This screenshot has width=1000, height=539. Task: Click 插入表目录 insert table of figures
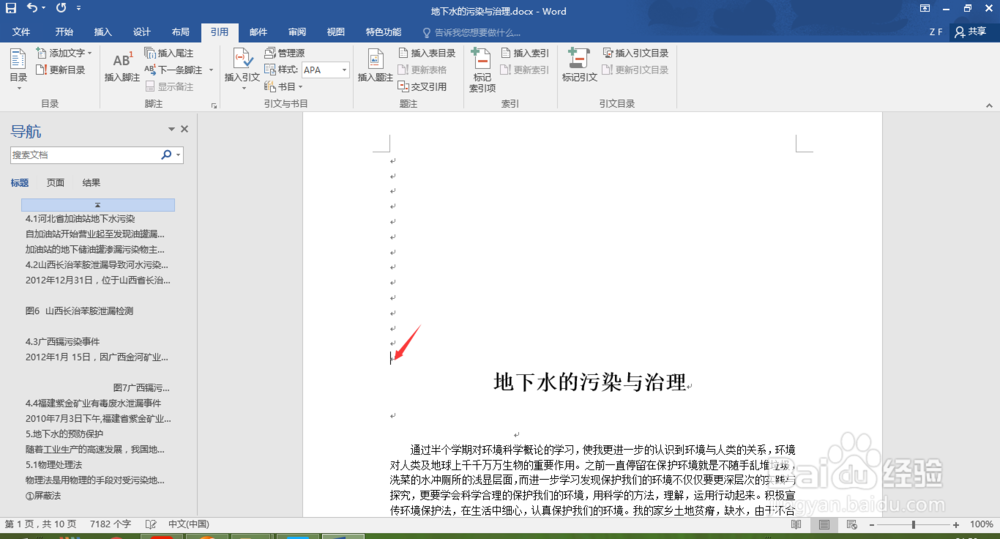(x=427, y=53)
